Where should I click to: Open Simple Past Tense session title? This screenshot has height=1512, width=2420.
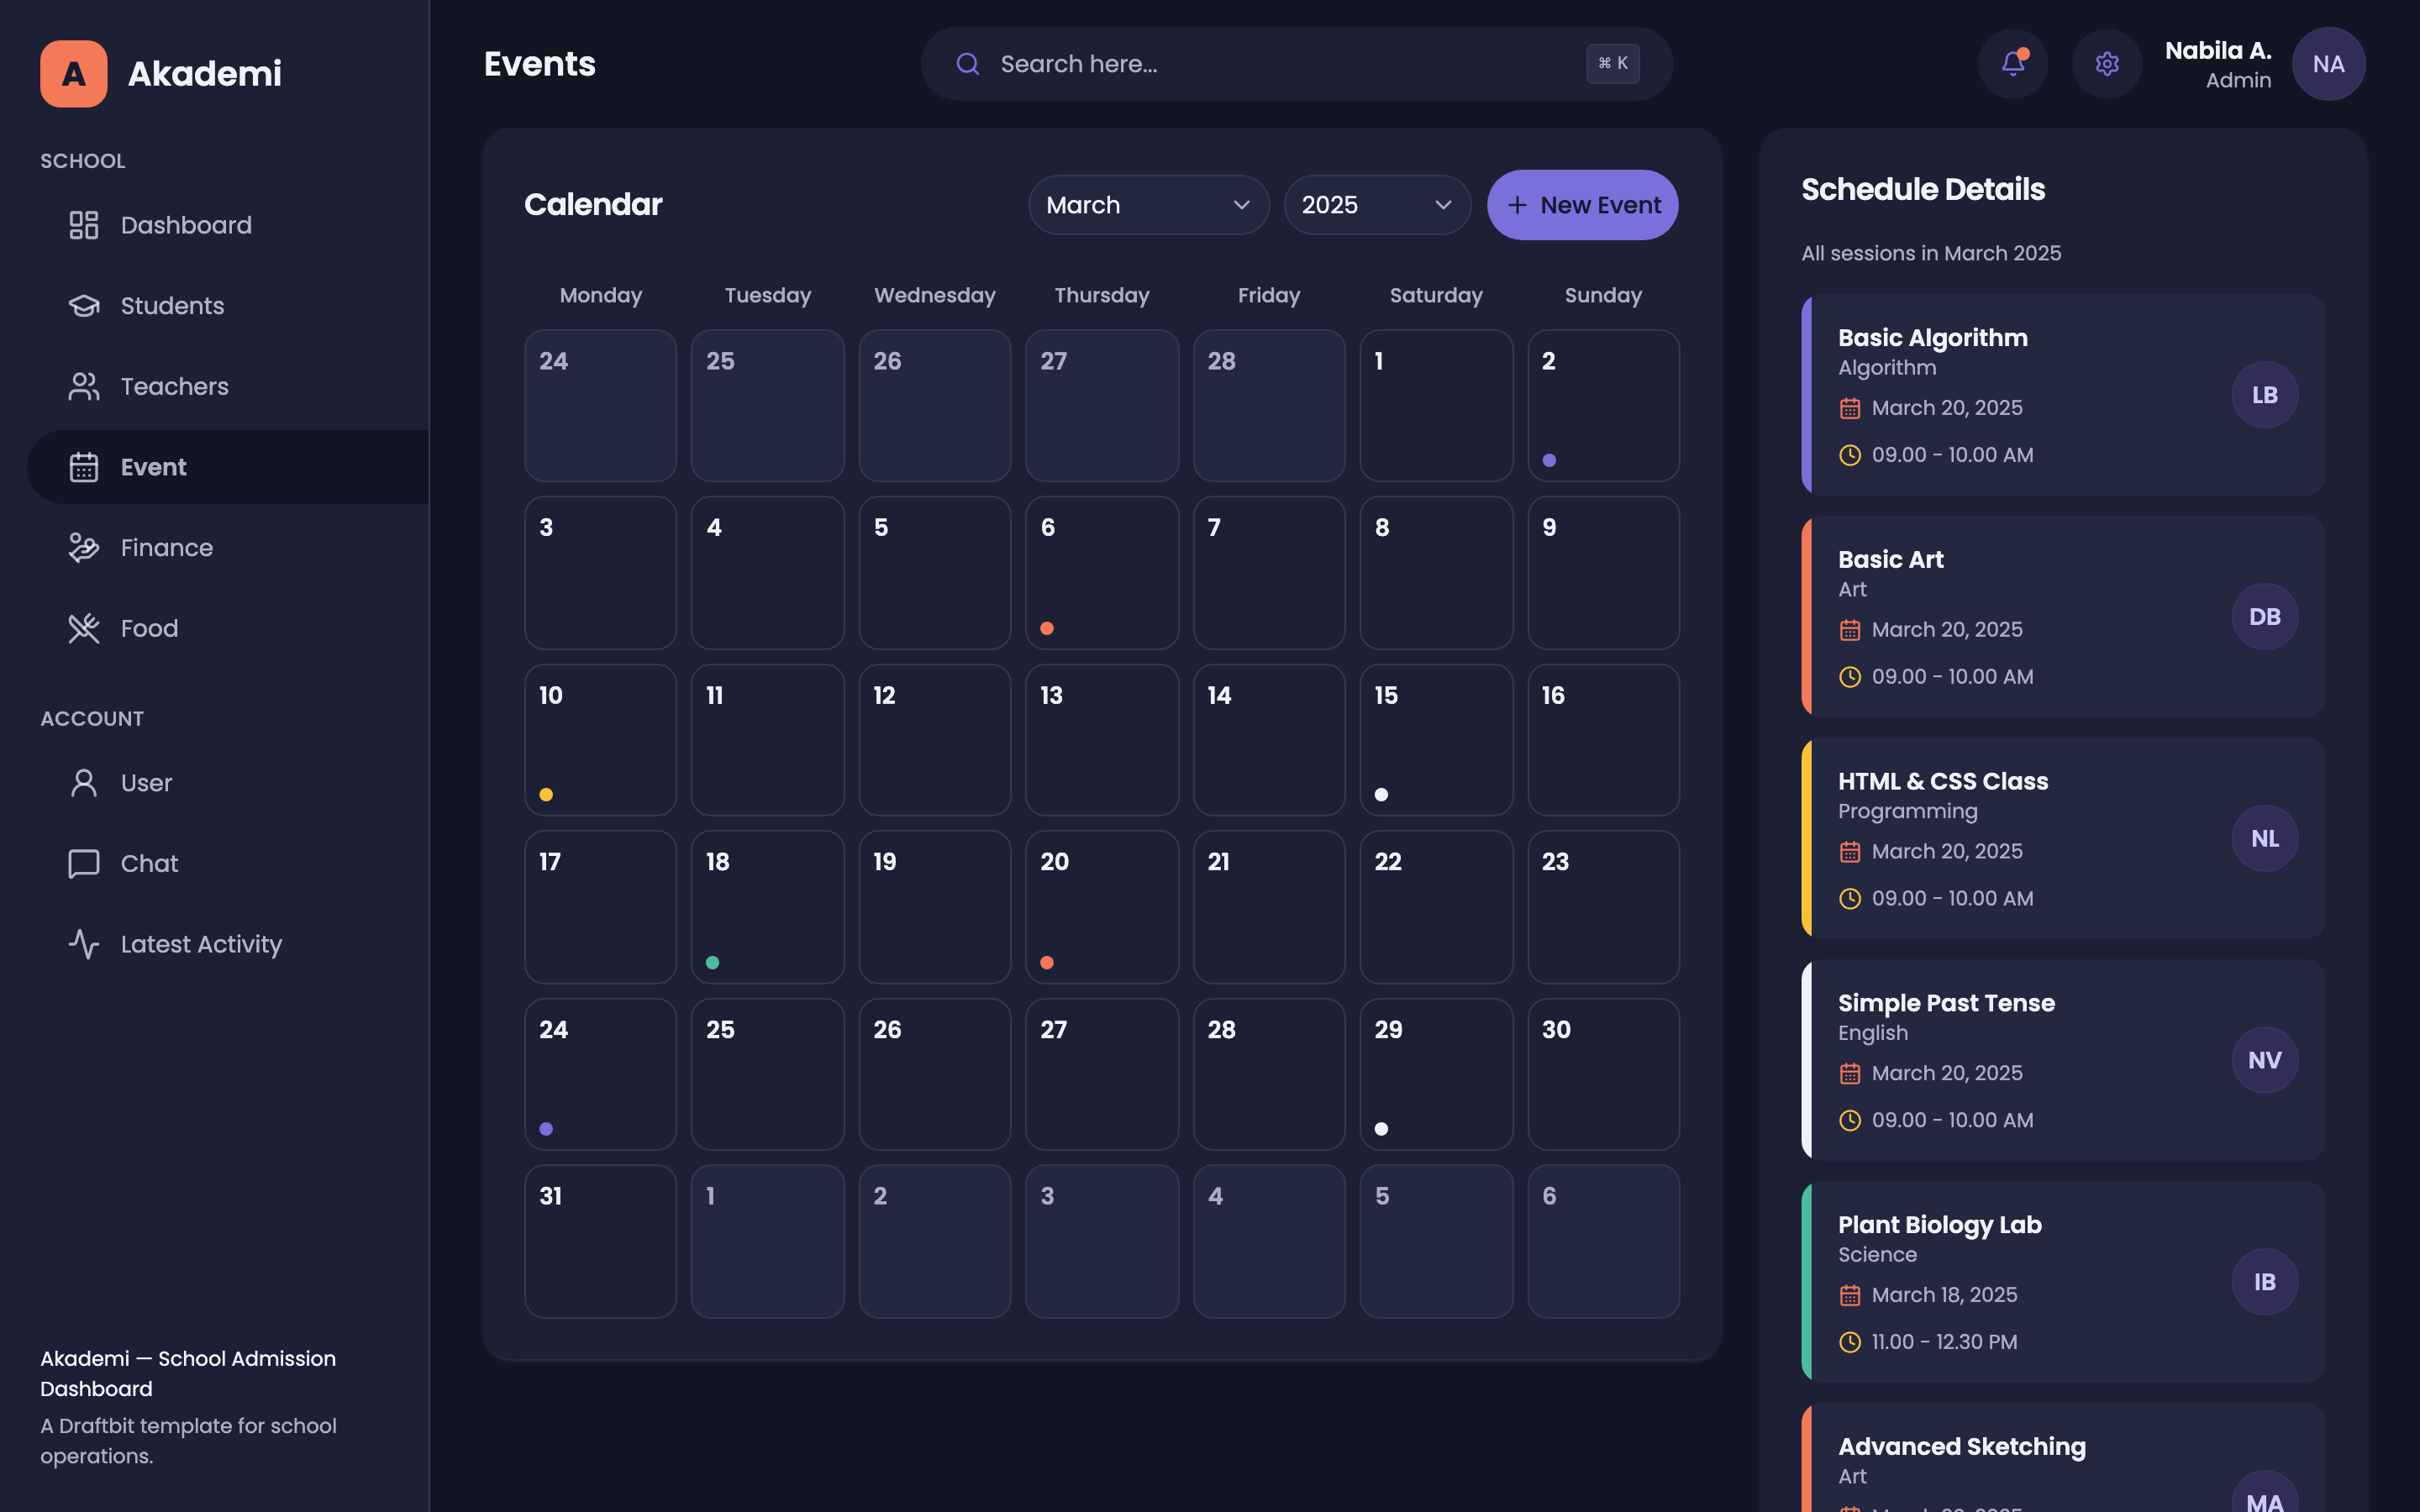(x=1946, y=1003)
